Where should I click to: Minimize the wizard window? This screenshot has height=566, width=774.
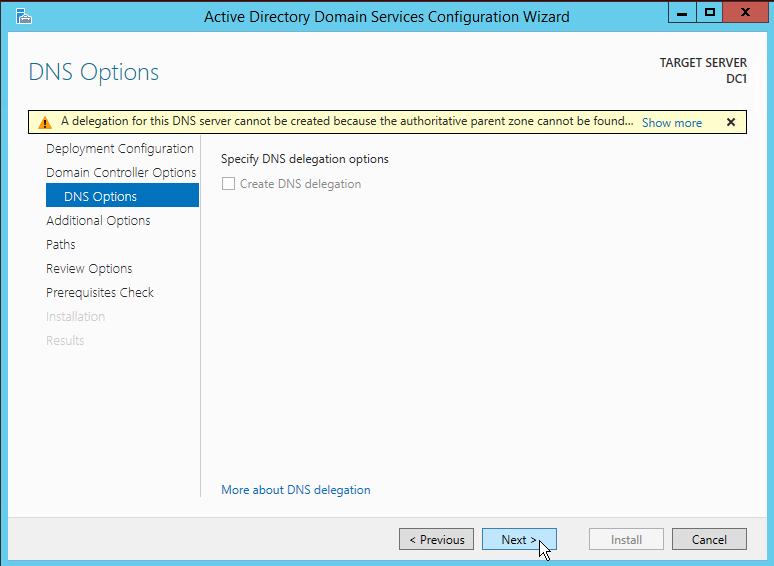pos(682,12)
